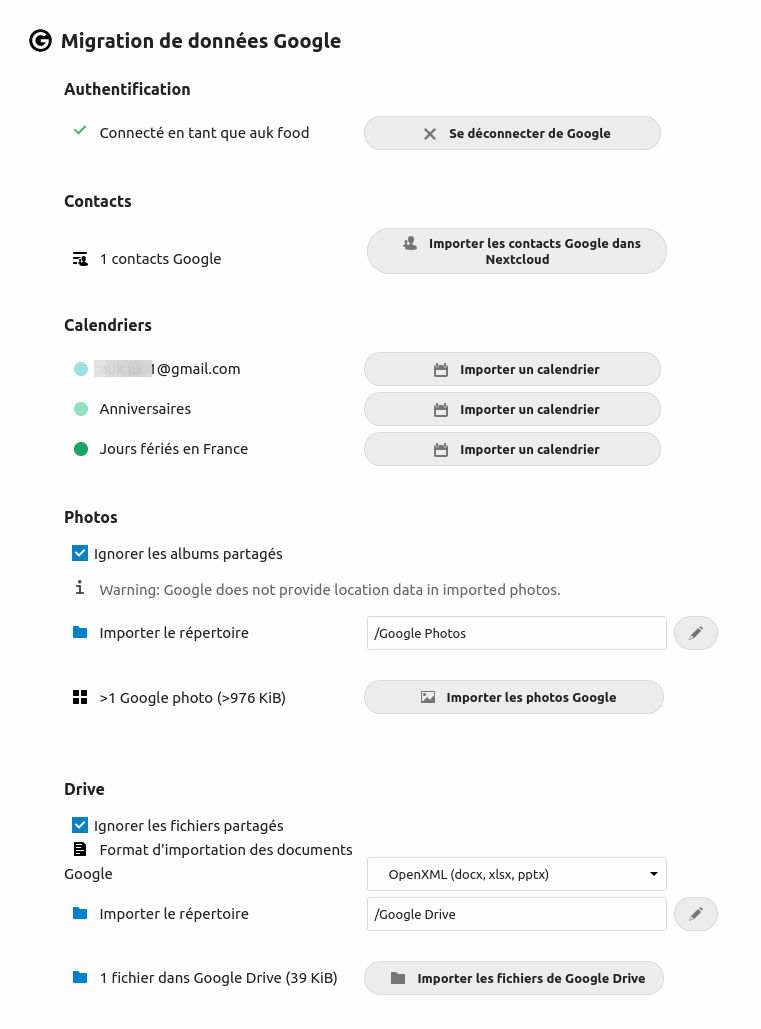
Task: Import Google contacts into Nextcloud
Action: (517, 251)
